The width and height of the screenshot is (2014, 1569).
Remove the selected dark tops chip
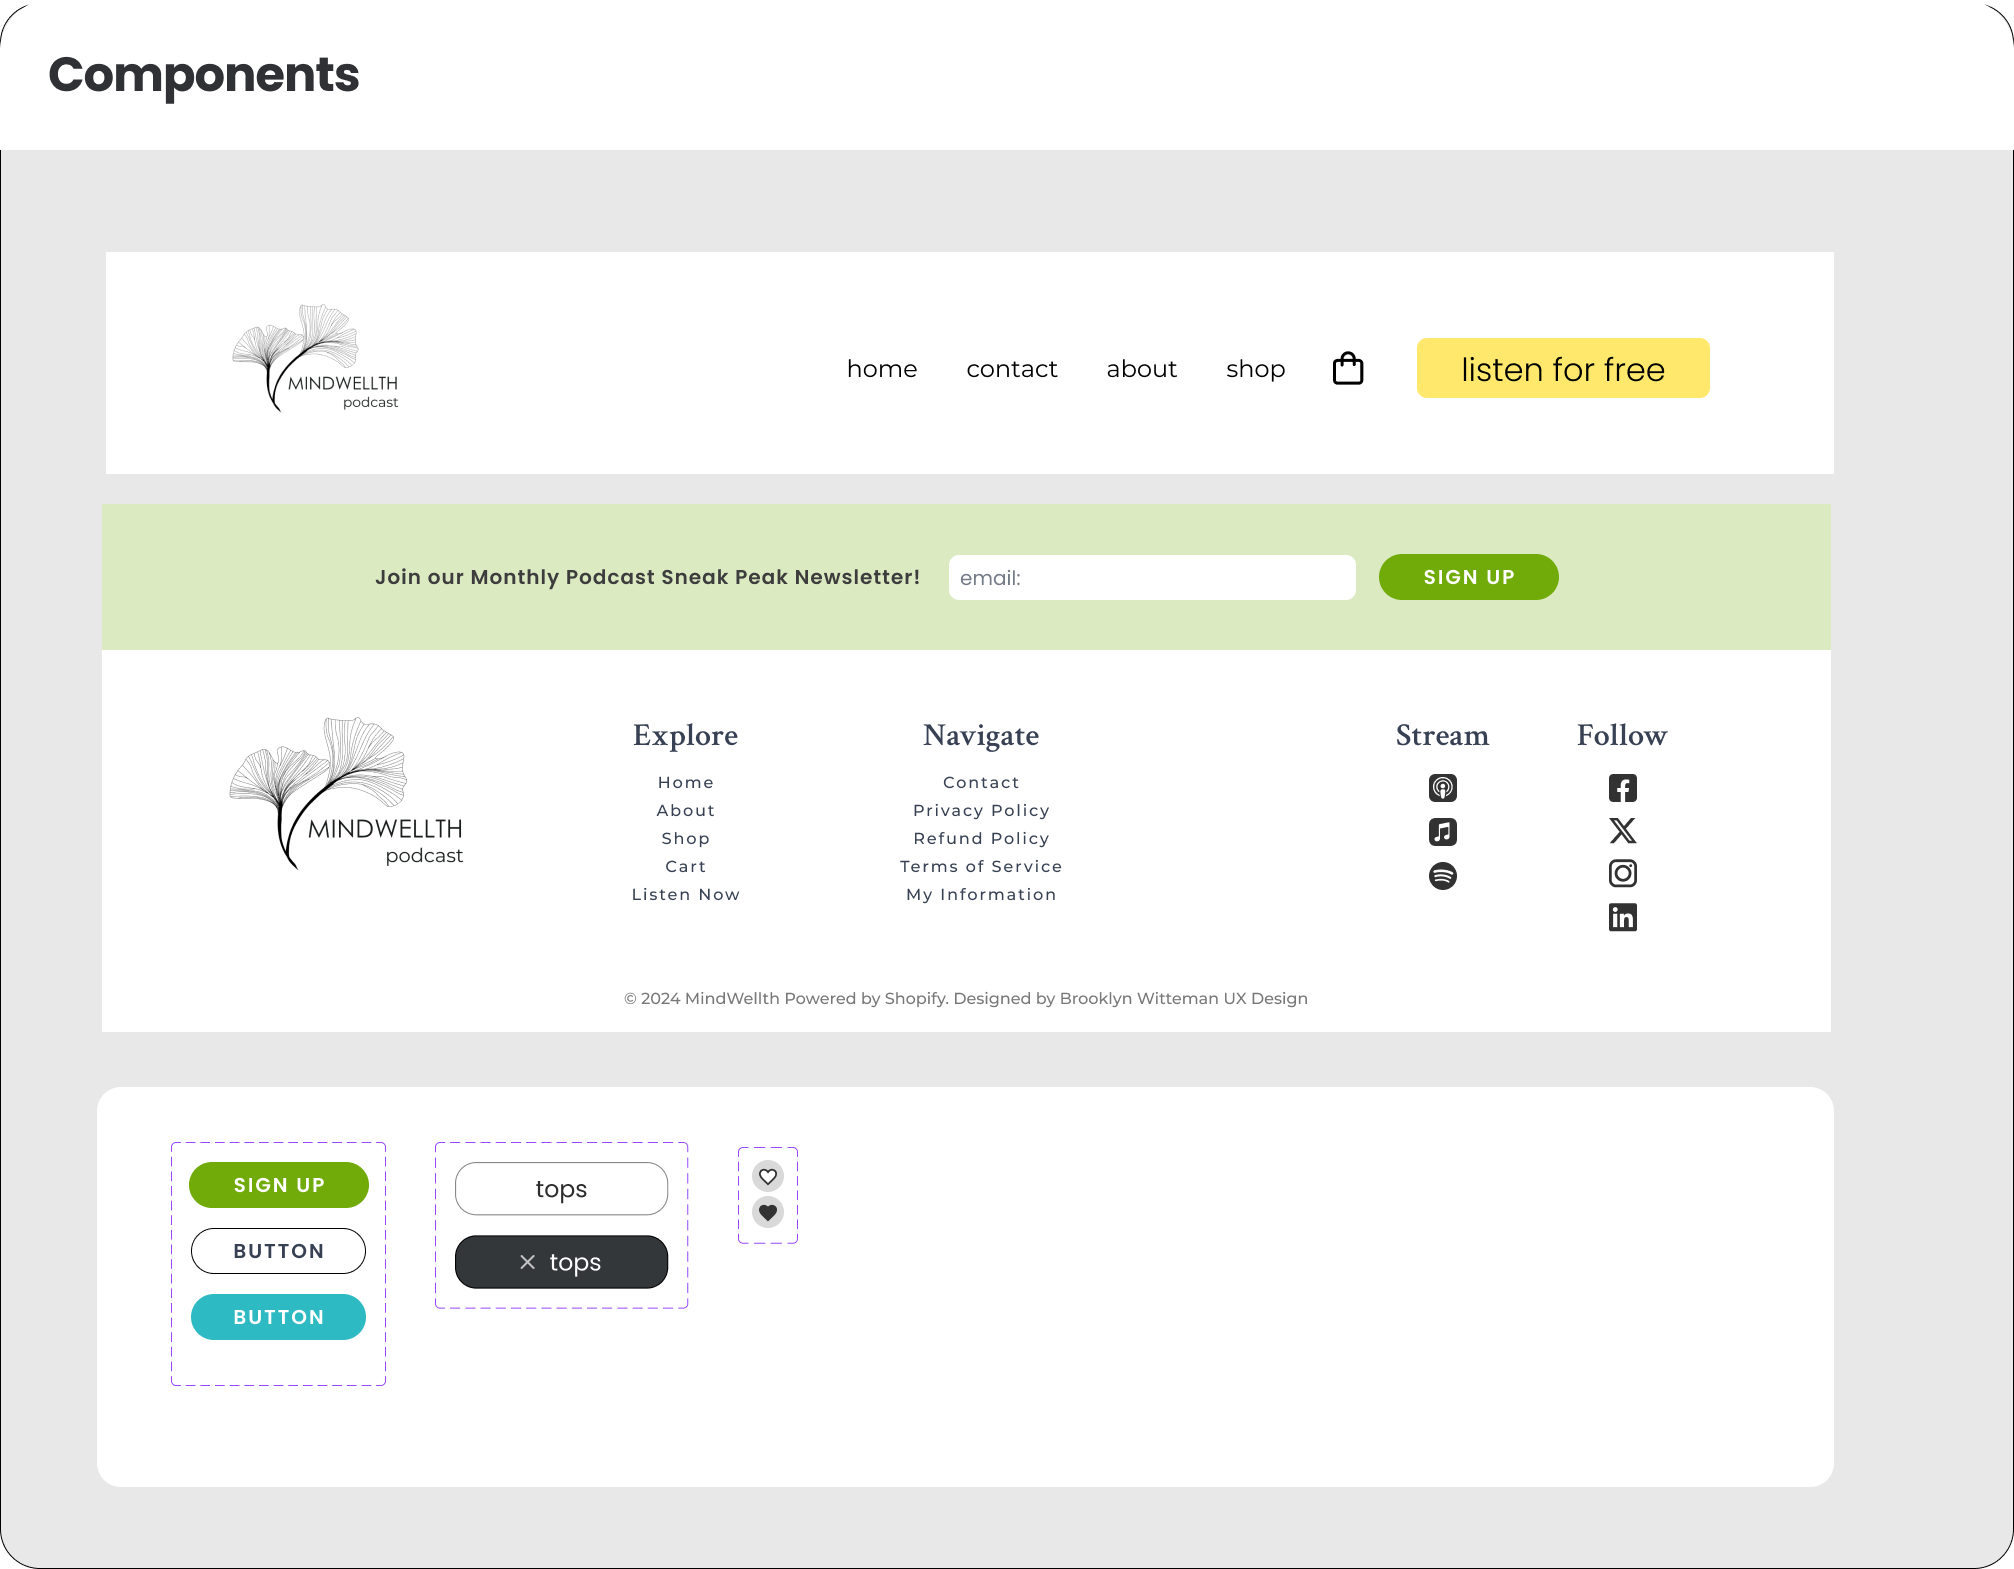(x=528, y=1262)
